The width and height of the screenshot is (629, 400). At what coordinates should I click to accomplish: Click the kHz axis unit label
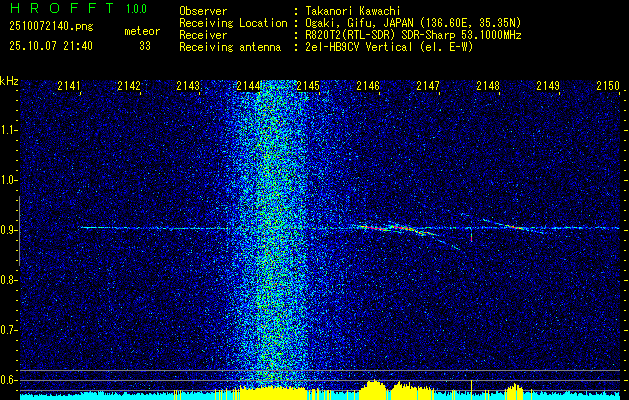(x=9, y=81)
